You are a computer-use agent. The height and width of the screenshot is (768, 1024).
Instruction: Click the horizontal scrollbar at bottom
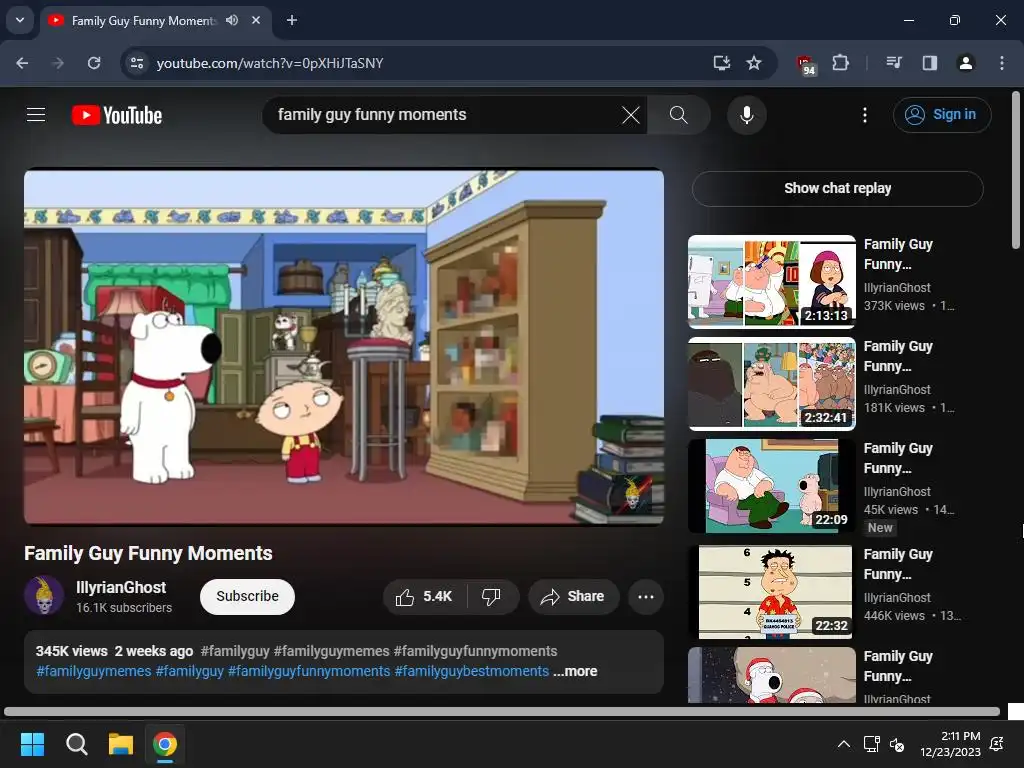pos(502,711)
